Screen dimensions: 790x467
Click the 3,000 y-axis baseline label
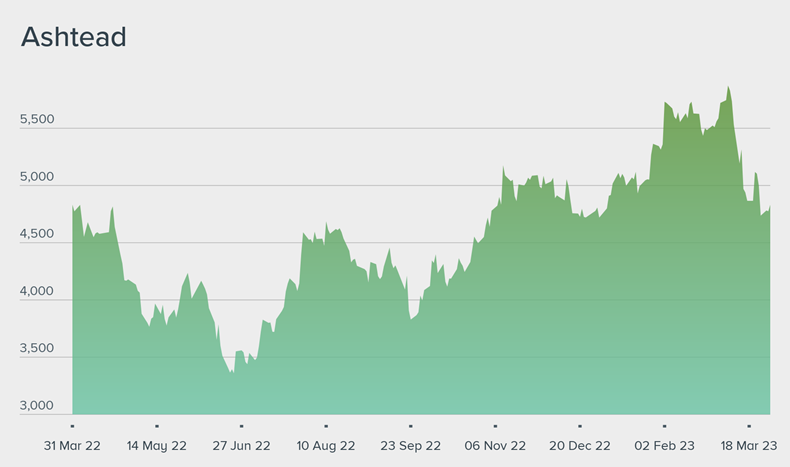pos(37,406)
